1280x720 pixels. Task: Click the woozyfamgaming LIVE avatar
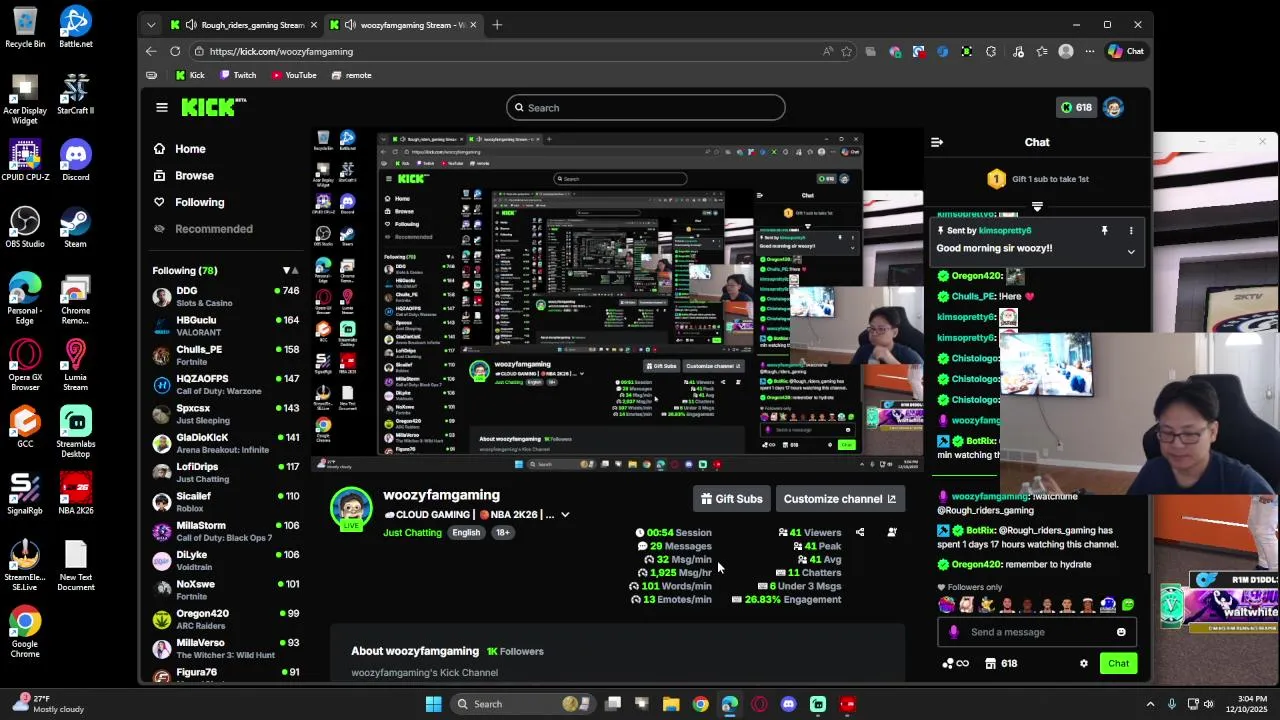[x=351, y=510]
